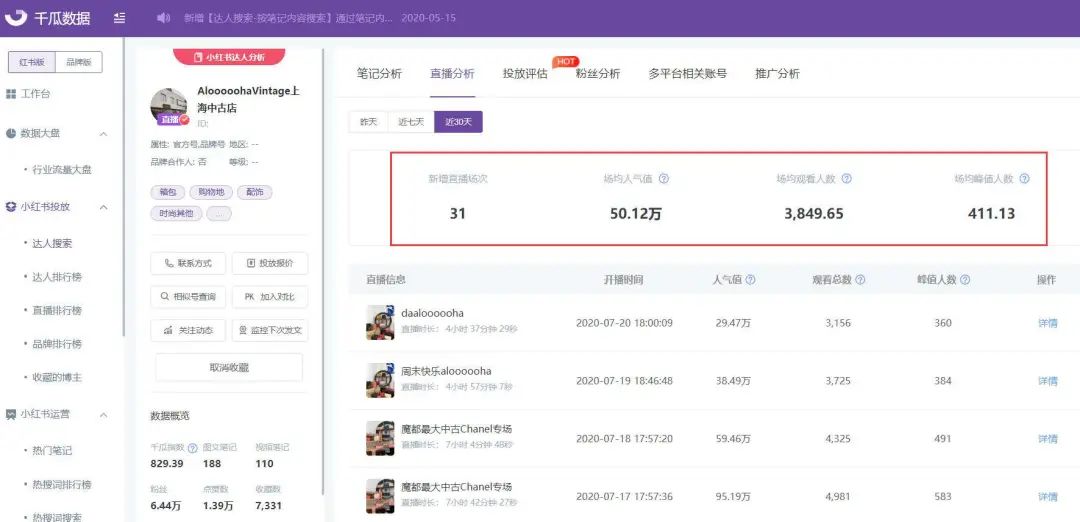
Task: Select the 近七天 time range
Action: pos(411,122)
